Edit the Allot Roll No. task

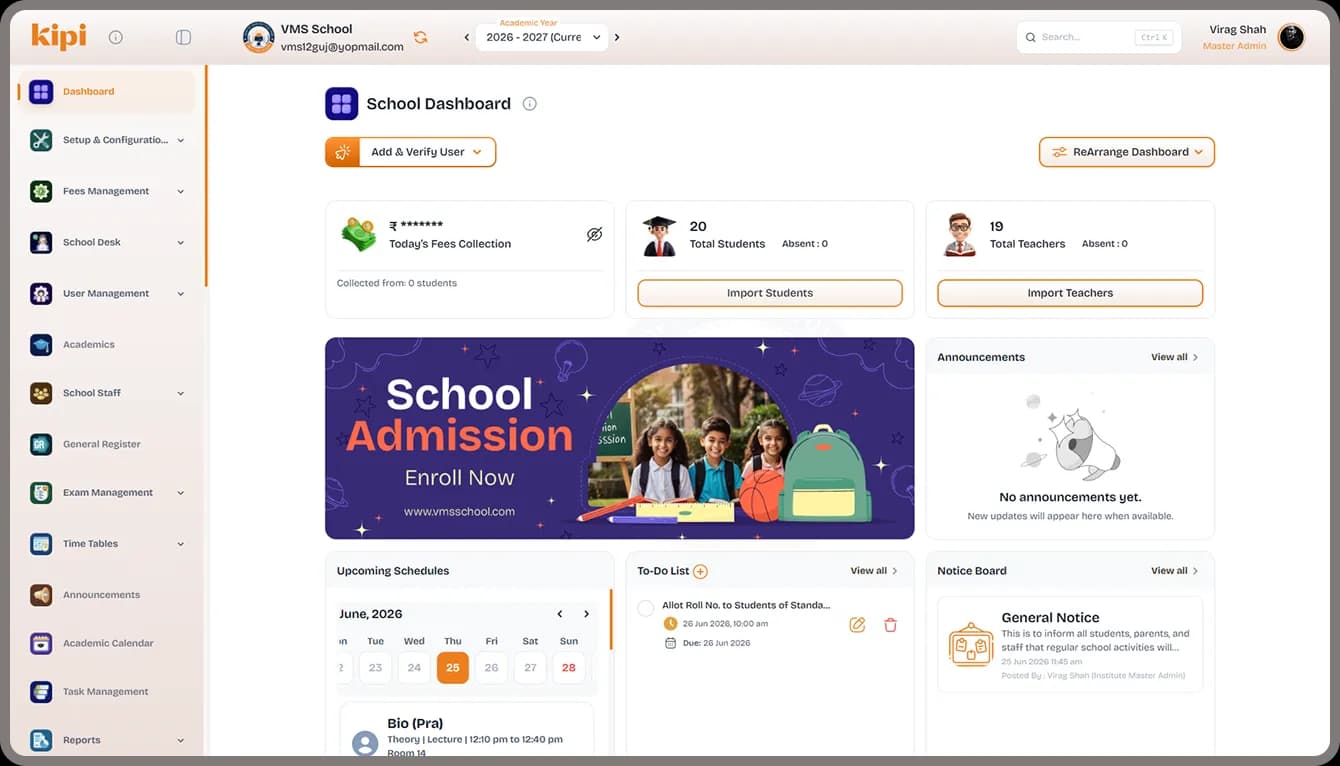coord(857,624)
